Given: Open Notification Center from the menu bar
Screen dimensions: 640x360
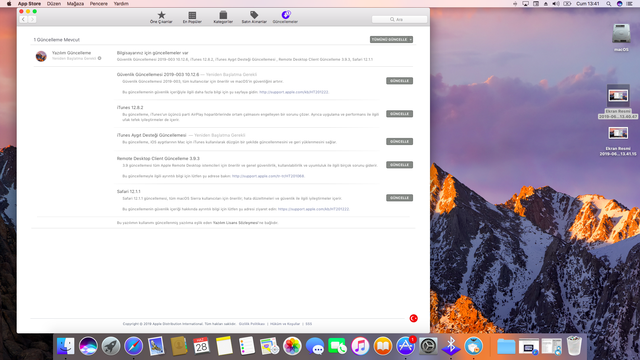Looking at the screenshot, I should (x=630, y=4).
